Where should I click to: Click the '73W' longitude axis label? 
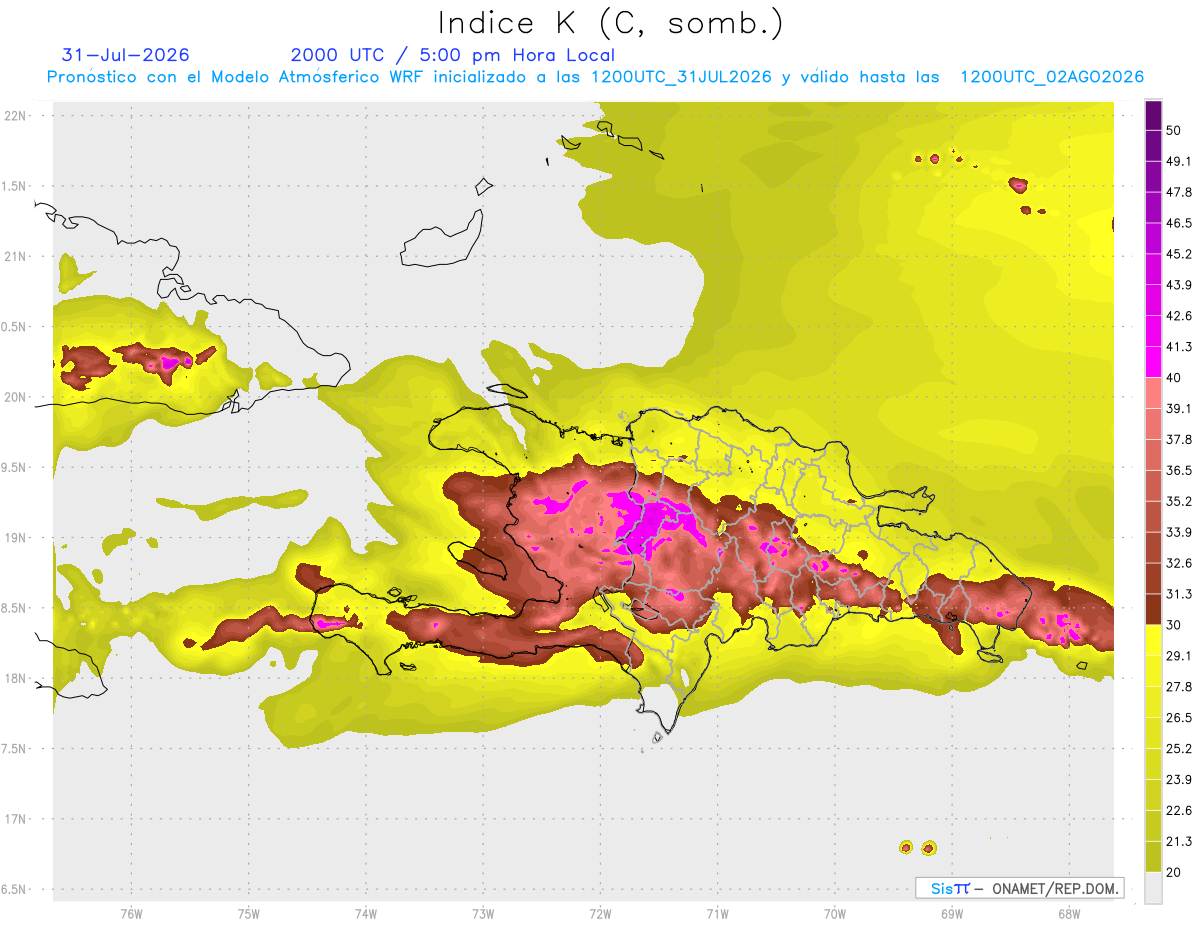pyautogui.click(x=482, y=914)
